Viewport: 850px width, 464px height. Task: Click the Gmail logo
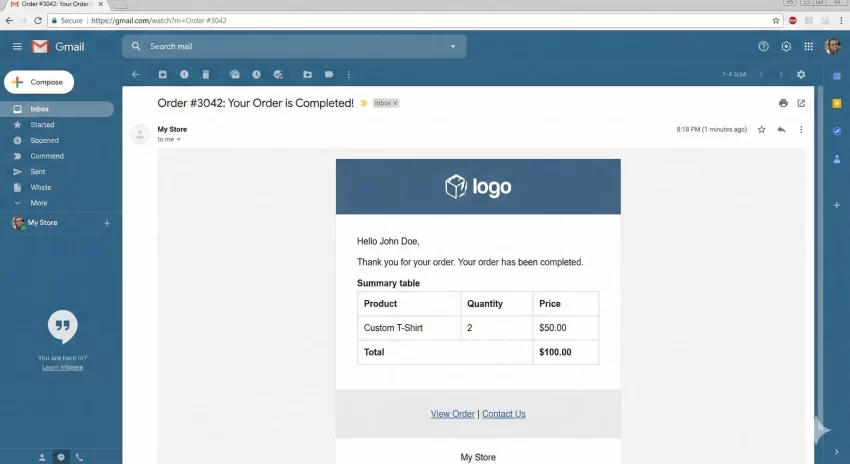[x=58, y=47]
